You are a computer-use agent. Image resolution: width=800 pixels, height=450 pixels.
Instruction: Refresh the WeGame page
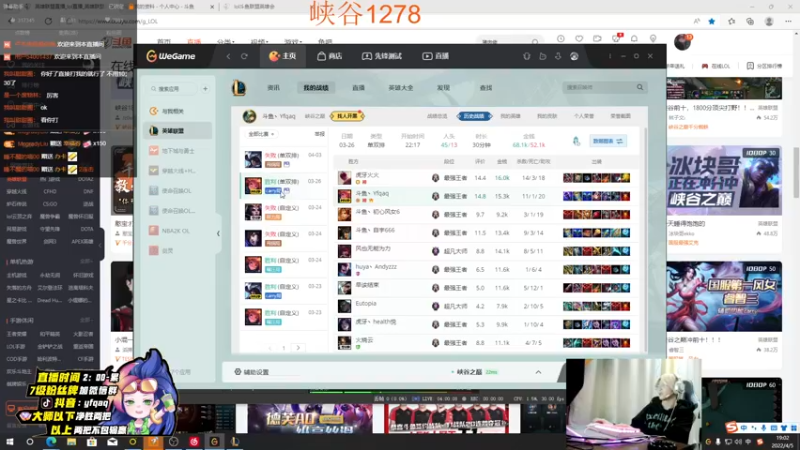coord(244,56)
